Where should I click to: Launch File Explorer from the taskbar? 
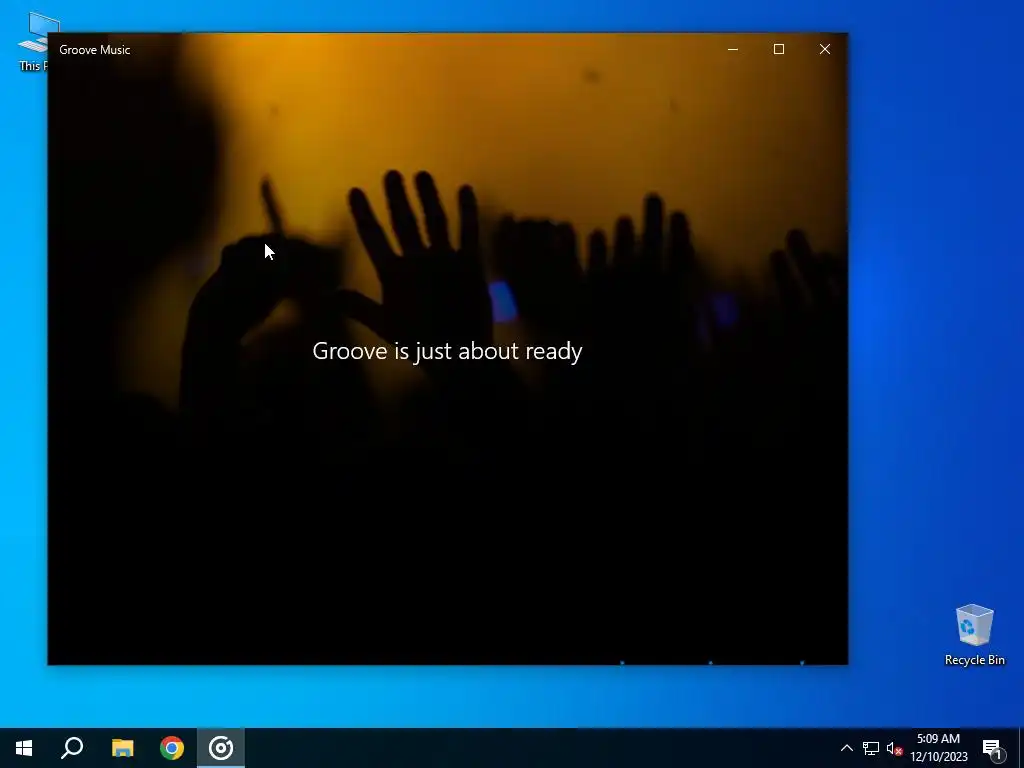click(122, 748)
